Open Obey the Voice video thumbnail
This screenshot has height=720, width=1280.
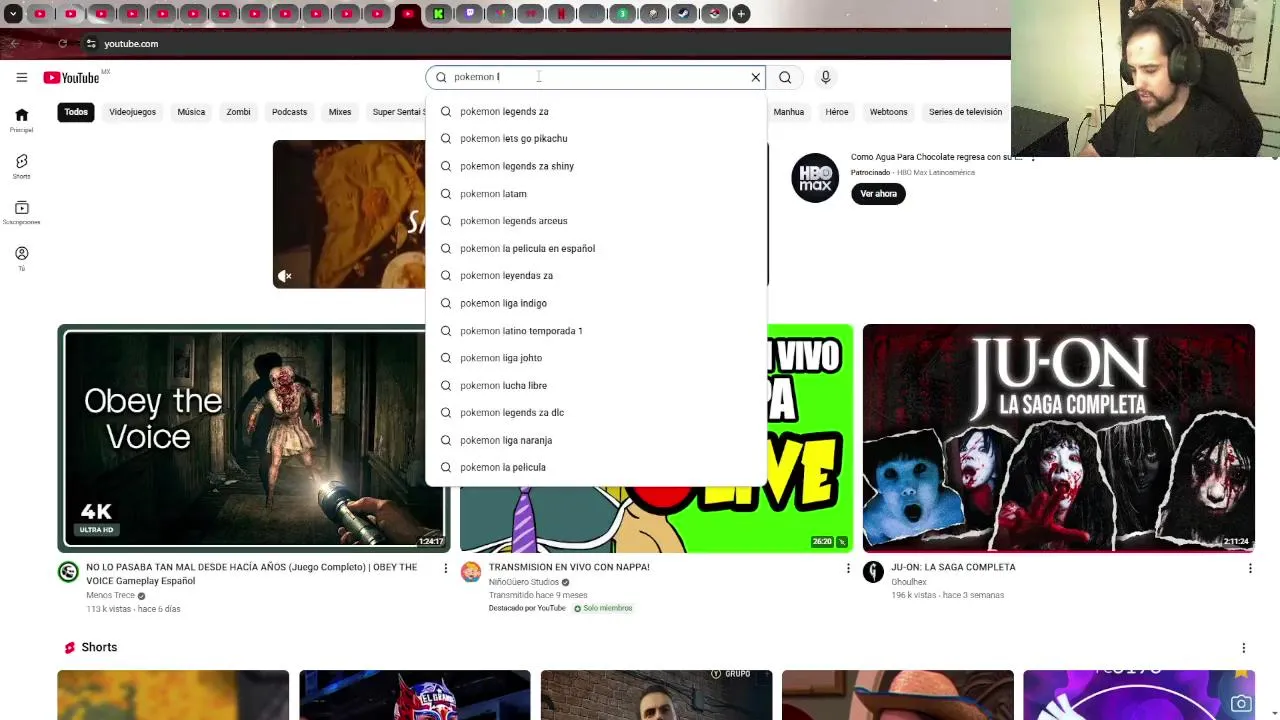point(253,438)
